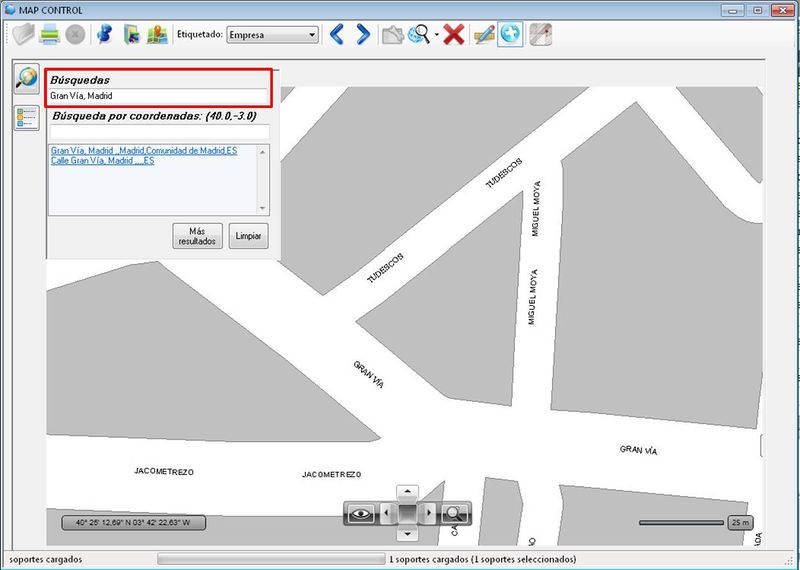This screenshot has height=570, width=800.
Task: Click the red X delete icon
Action: (x=453, y=35)
